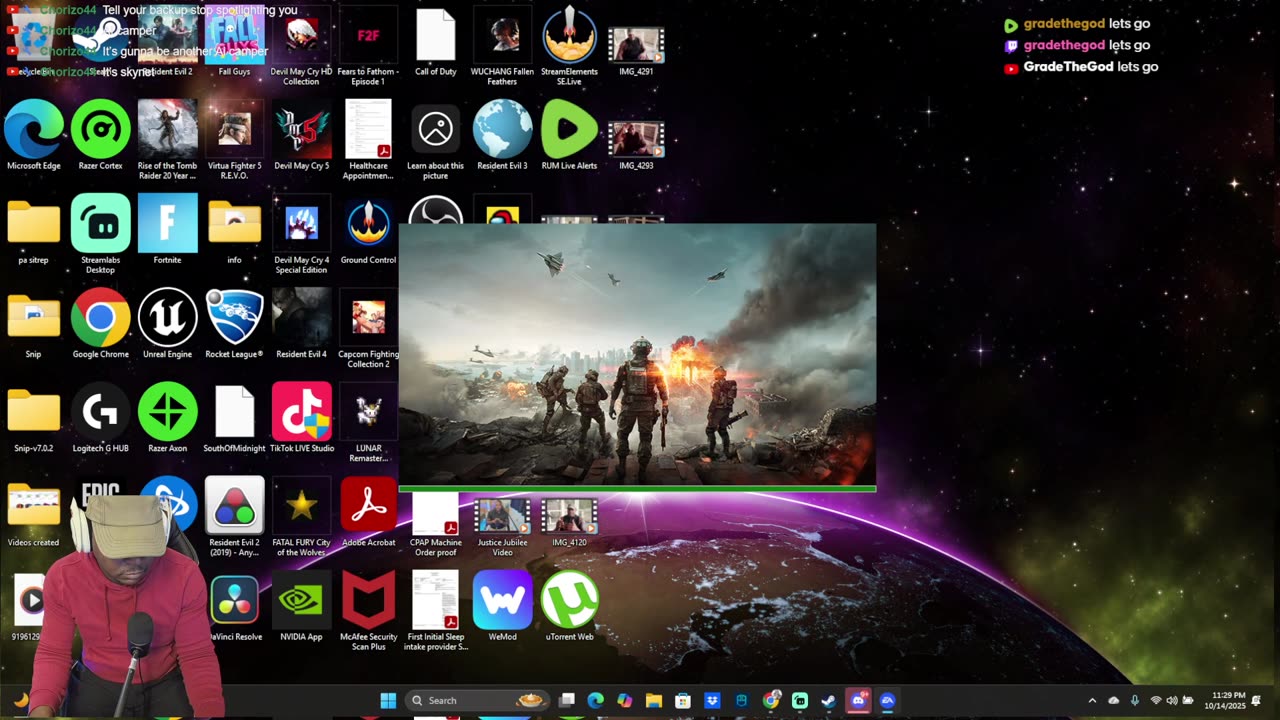The image size is (1280, 720).
Task: Select the LUNAR Remastered desktop icon
Action: click(368, 422)
